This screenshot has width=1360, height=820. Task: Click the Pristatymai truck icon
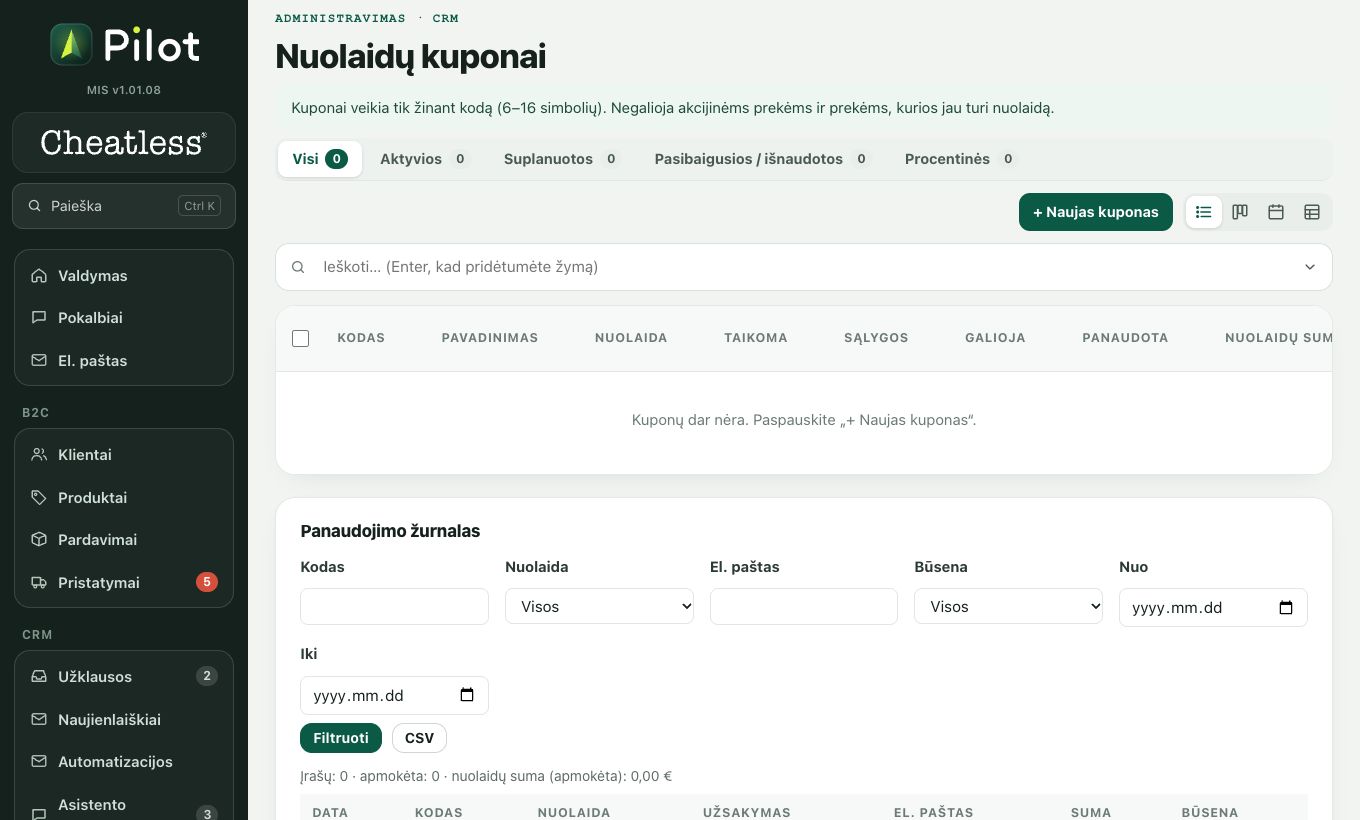[39, 583]
